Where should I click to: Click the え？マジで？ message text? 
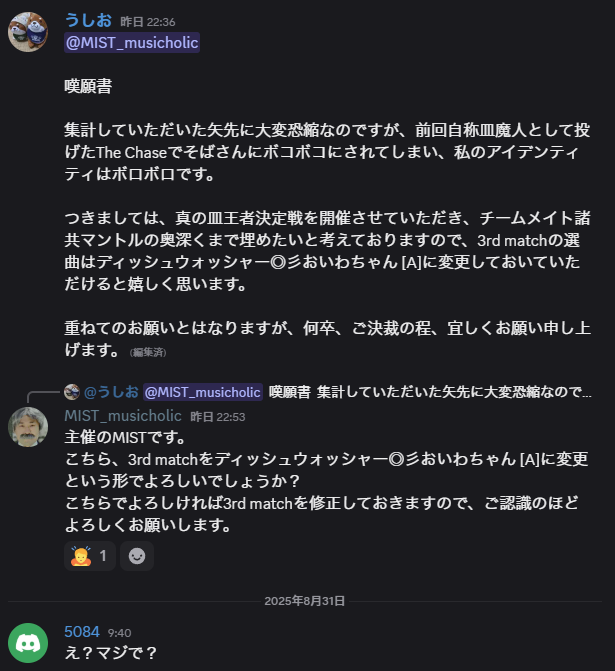click(111, 653)
